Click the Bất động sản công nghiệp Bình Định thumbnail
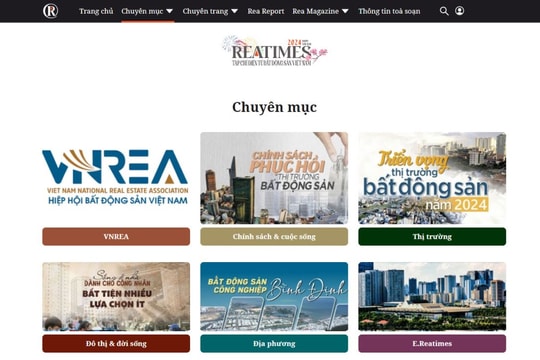This screenshot has height=360, width=540. pyautogui.click(x=274, y=297)
